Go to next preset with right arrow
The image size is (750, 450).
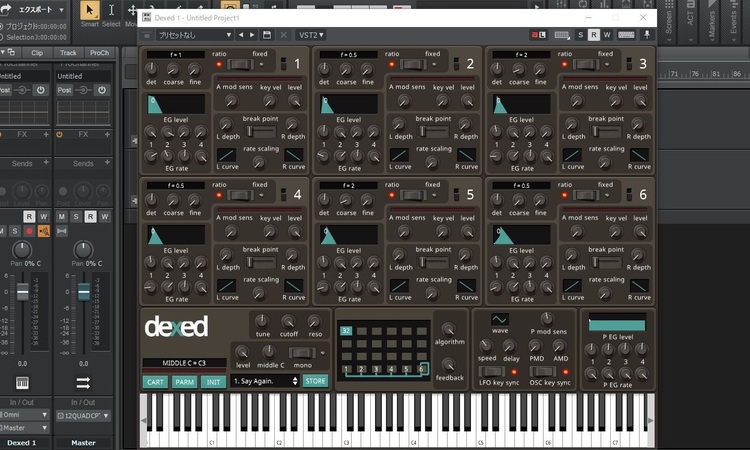click(x=252, y=35)
